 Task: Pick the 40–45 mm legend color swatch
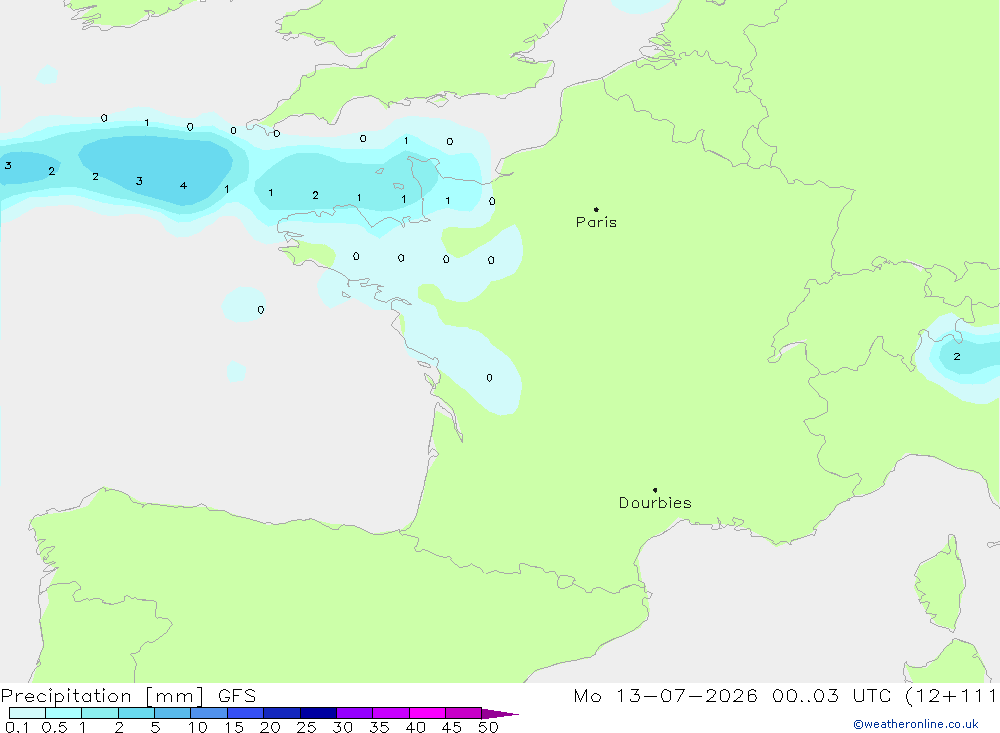tap(427, 713)
